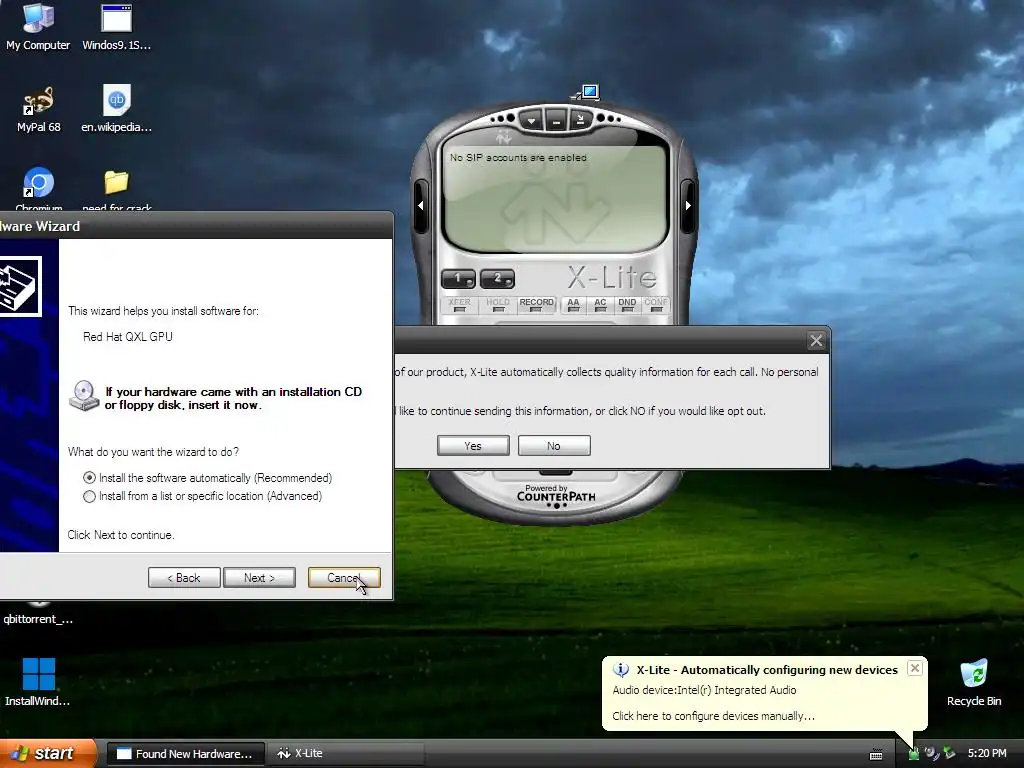Click the X-Lite status arrows indicator icon

pos(504,137)
